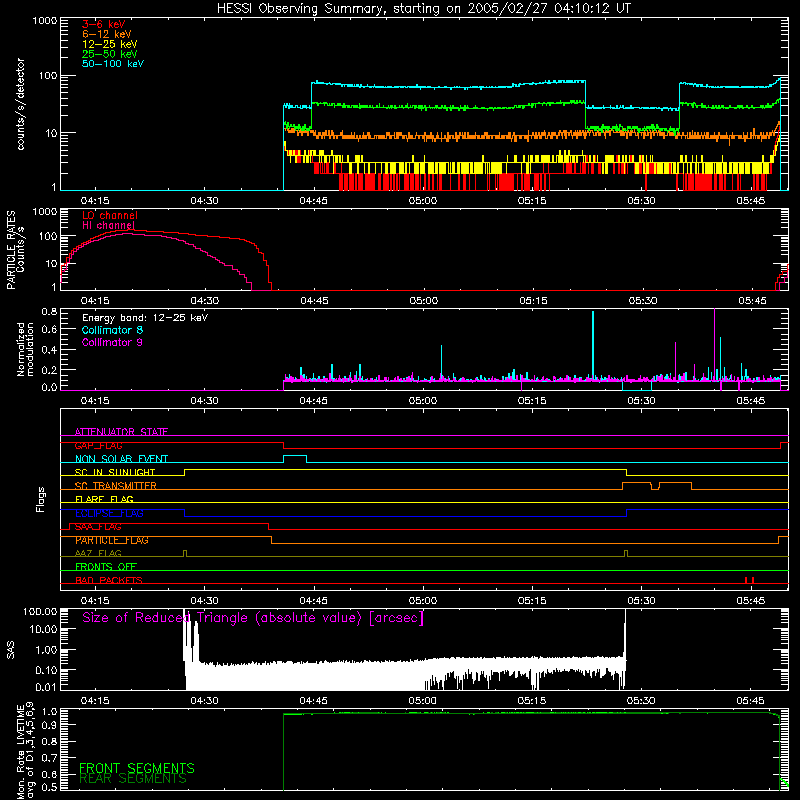The image size is (800, 800).
Task: Select the Collimator 9 legend label
Action: 112,342
